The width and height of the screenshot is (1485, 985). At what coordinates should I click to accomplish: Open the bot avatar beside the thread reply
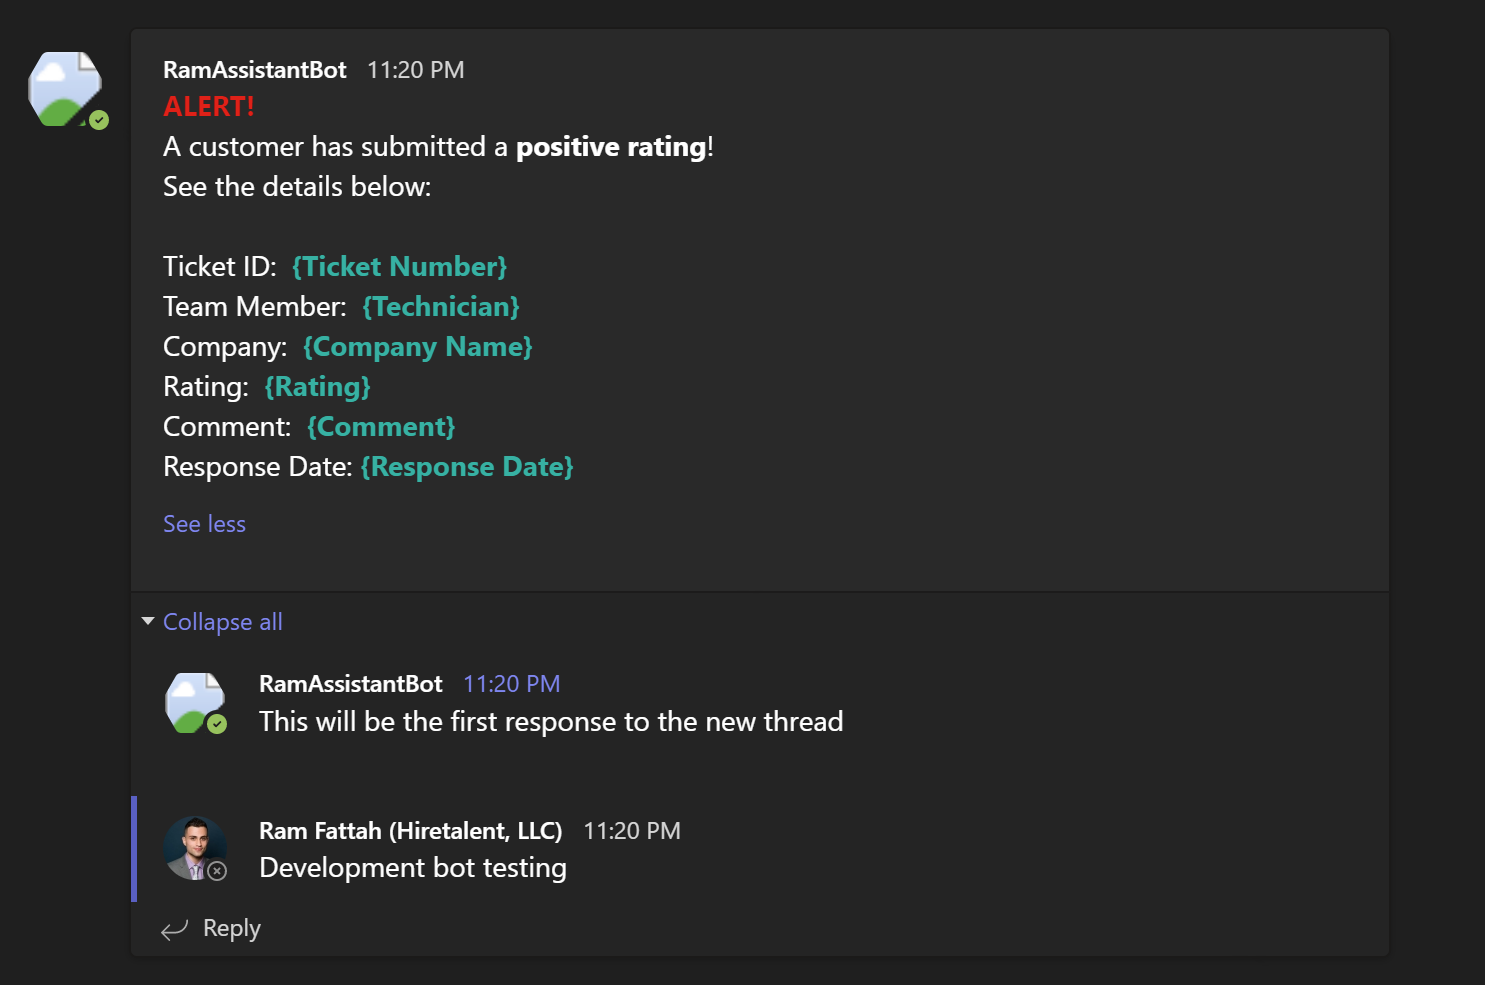coord(196,702)
